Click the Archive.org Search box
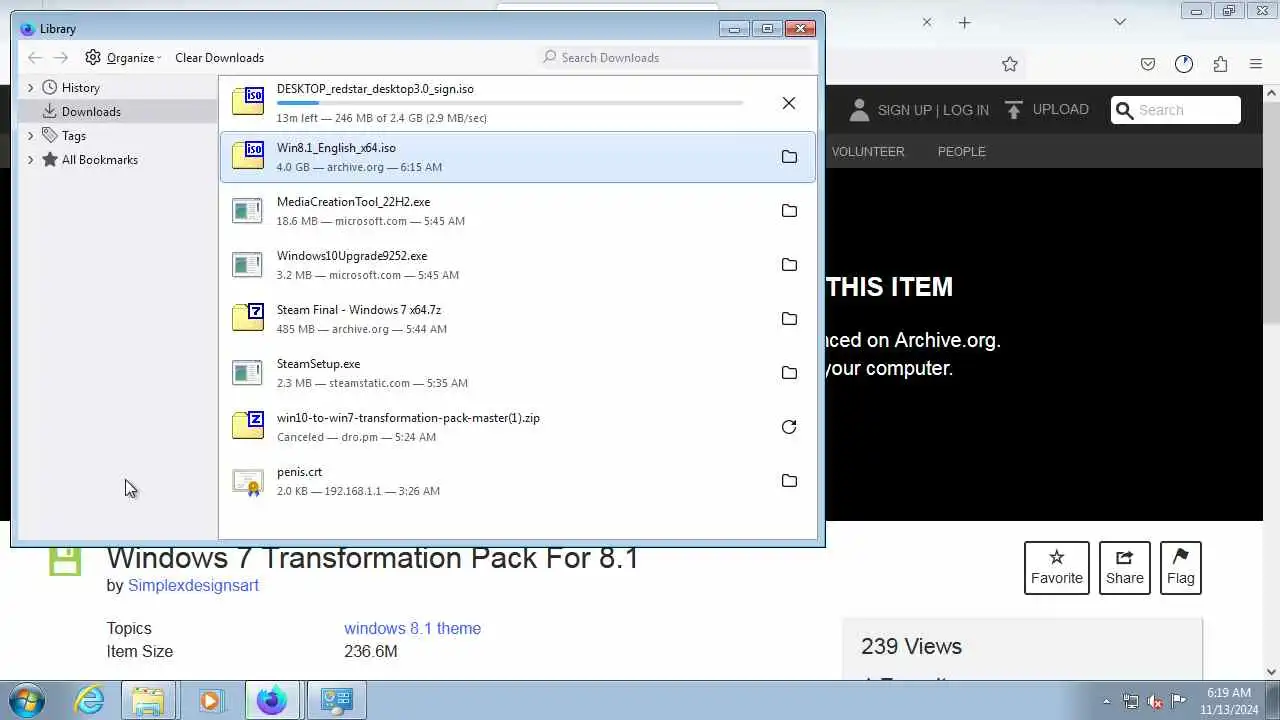 [x=1176, y=110]
